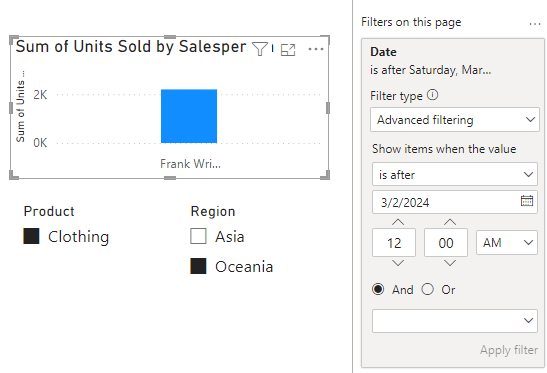Screen dimensions: 547x373
Task: Open the visual's filter funnel icon
Action: tap(260, 49)
